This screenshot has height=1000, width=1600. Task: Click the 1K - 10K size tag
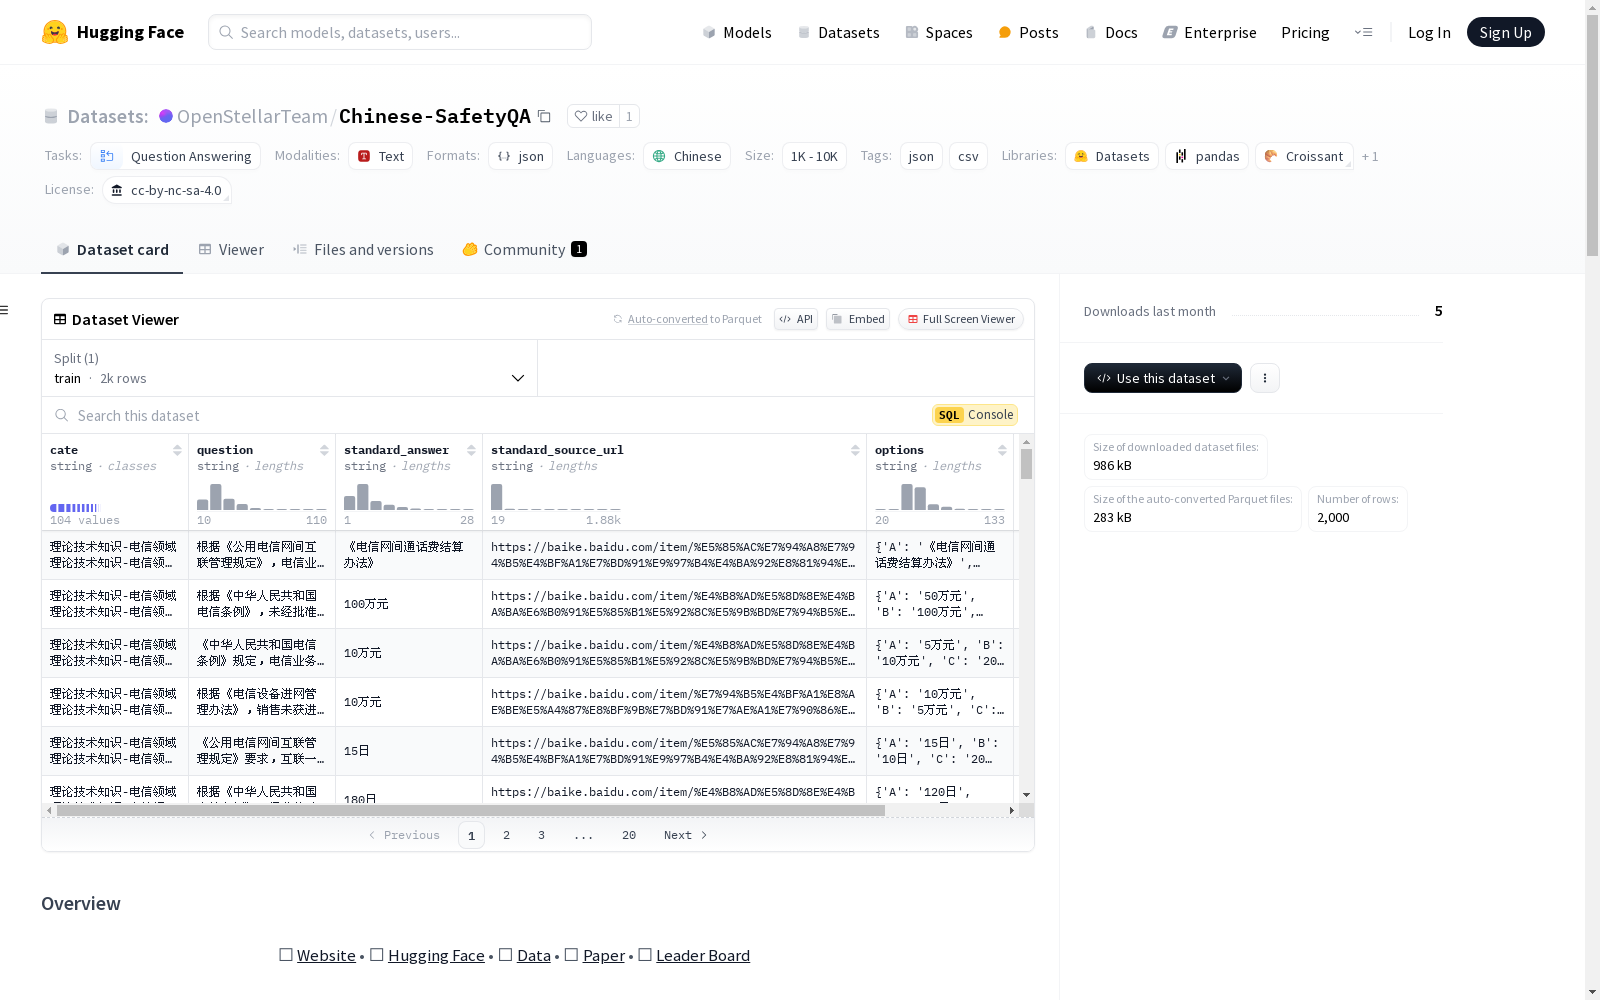pos(814,156)
